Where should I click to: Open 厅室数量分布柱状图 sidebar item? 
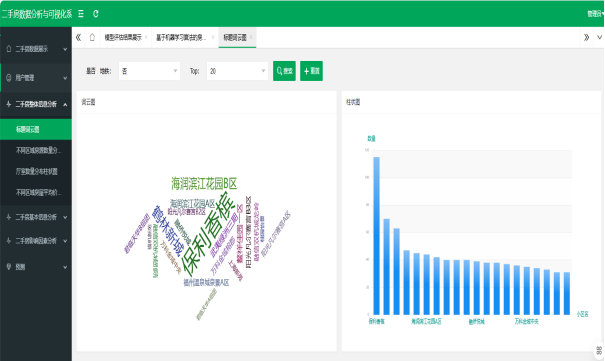point(36,171)
